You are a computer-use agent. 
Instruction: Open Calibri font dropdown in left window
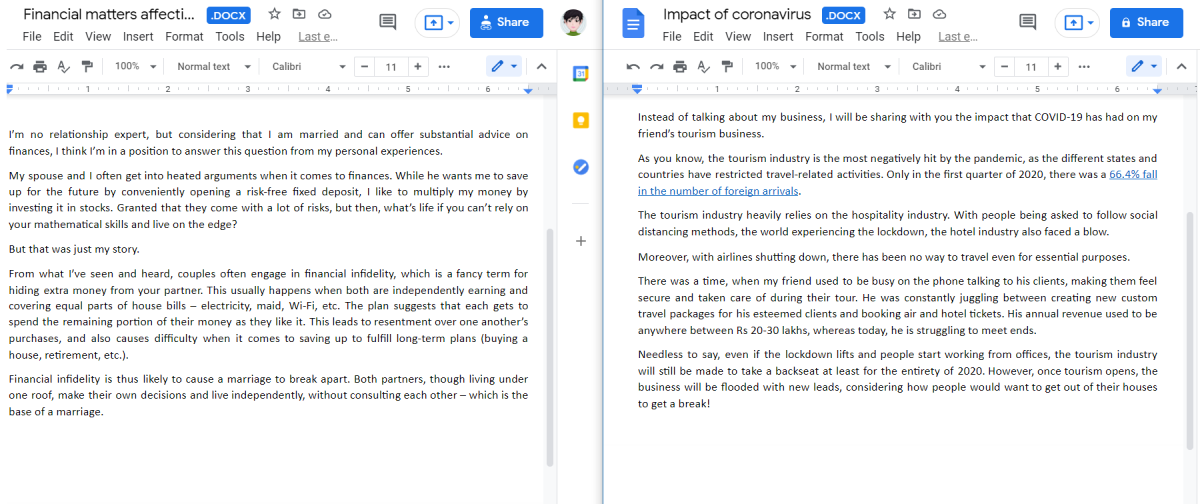(x=308, y=67)
